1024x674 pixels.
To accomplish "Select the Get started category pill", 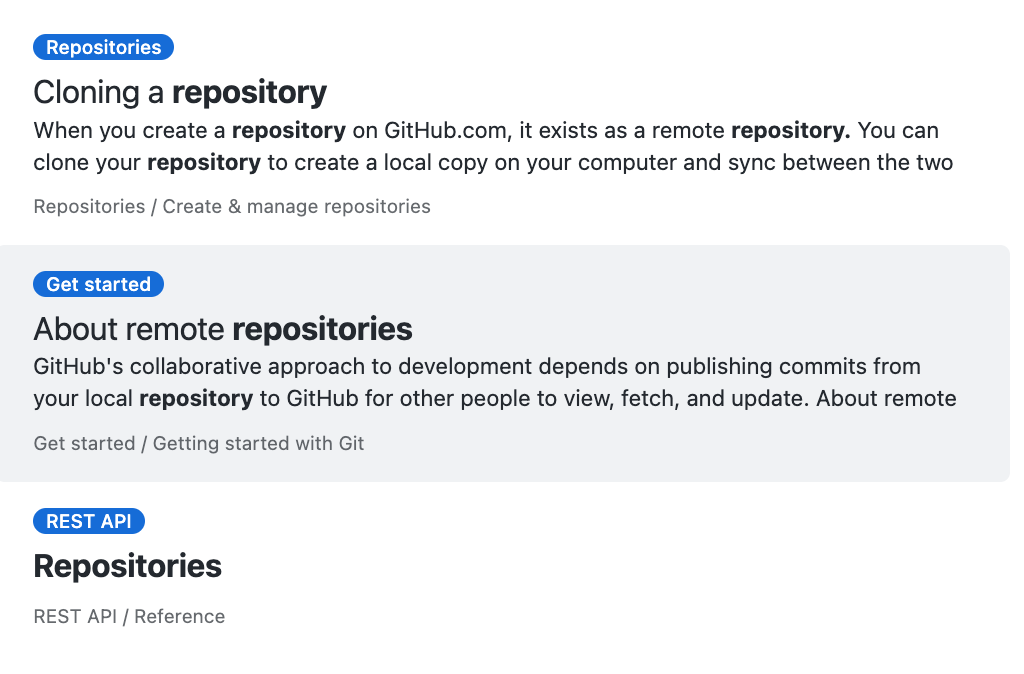I will (x=98, y=283).
